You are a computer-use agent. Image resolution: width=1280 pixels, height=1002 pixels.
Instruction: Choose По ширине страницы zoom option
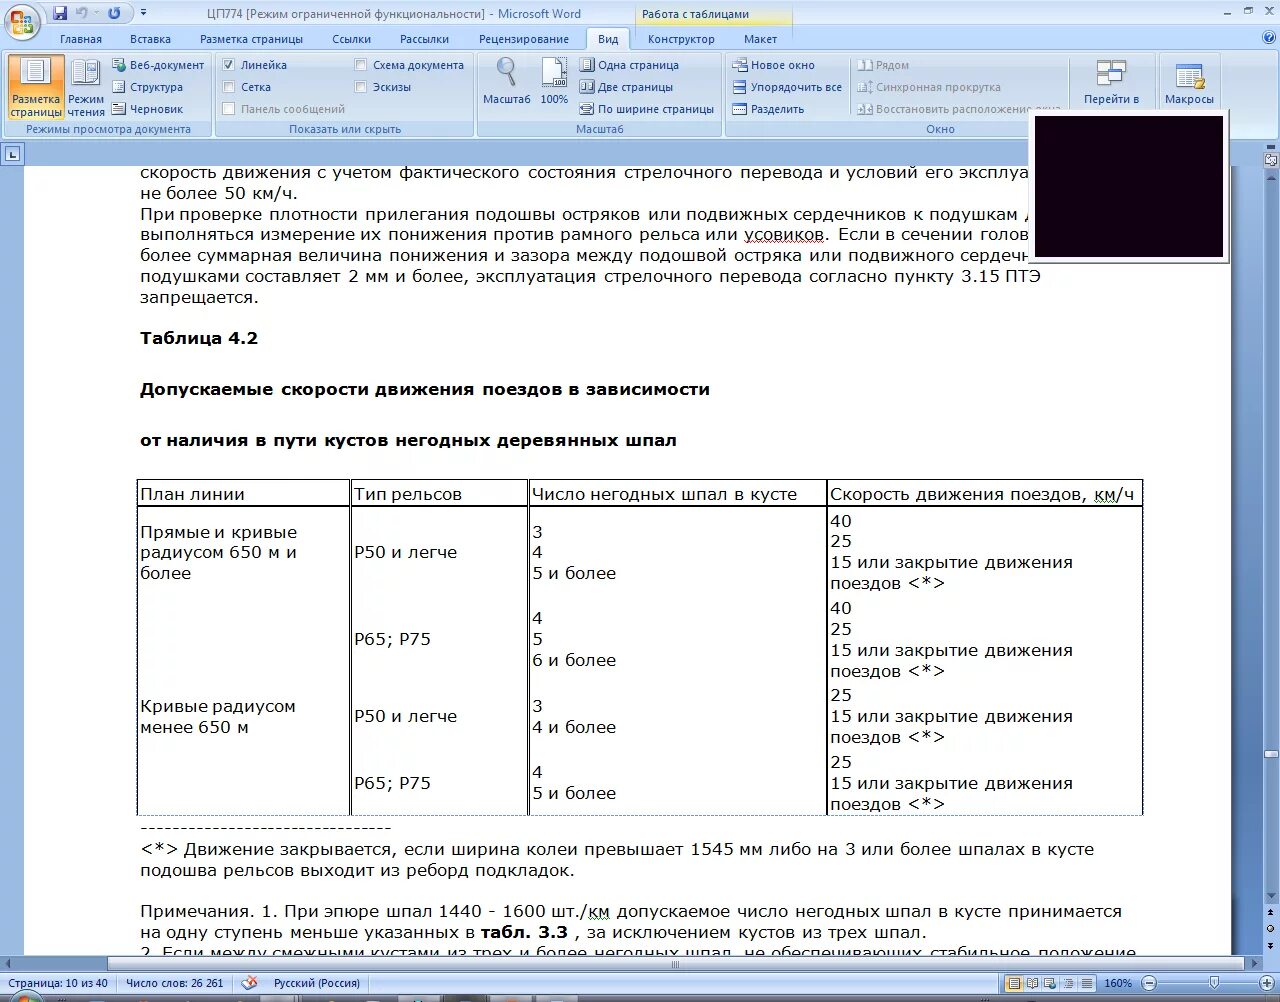click(x=647, y=109)
